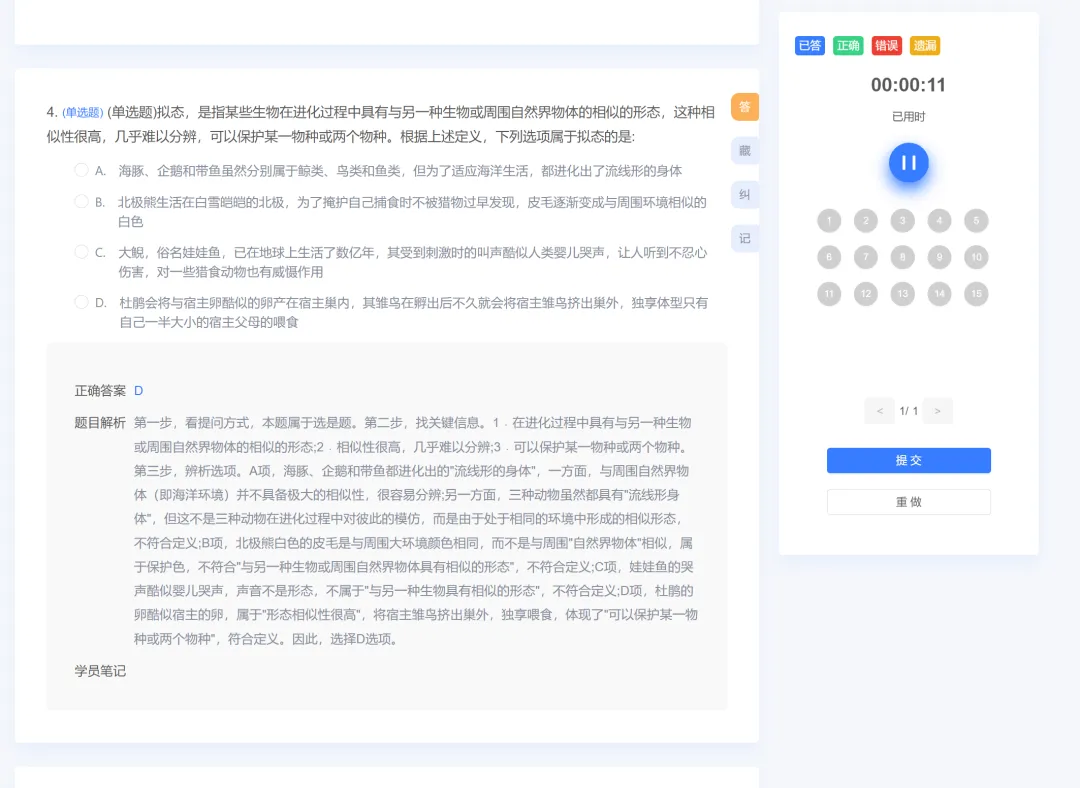Jump to question 13 circle
Viewport: 1080px width, 788px height.
(x=902, y=293)
